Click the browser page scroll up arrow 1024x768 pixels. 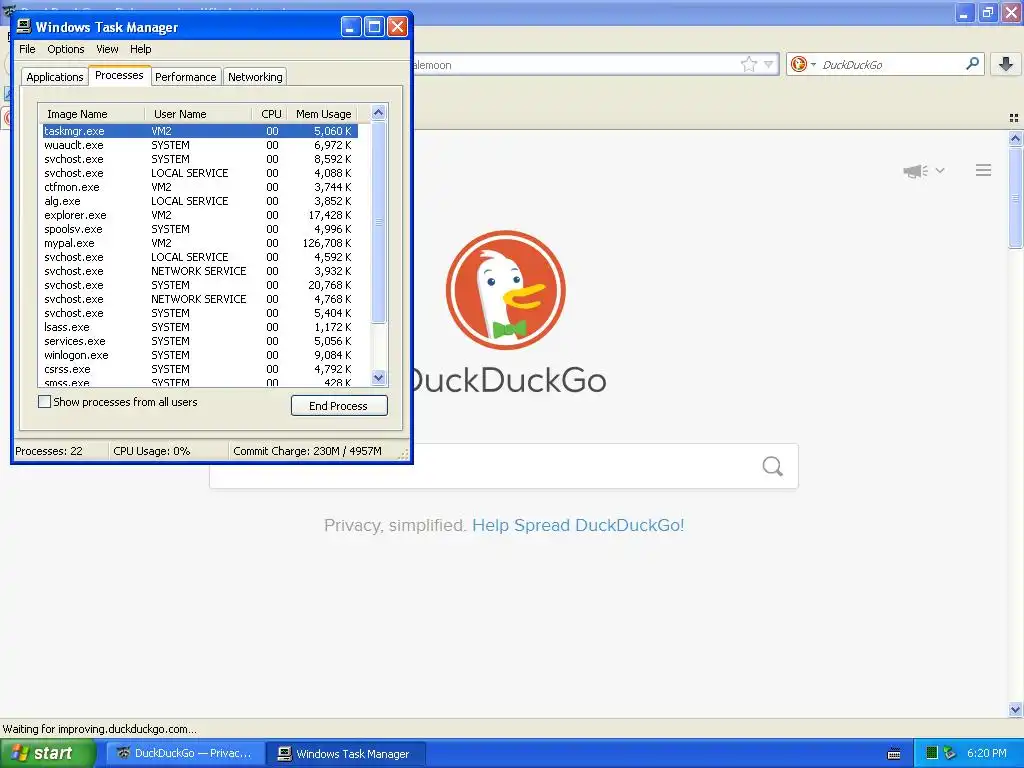[x=1015, y=138]
